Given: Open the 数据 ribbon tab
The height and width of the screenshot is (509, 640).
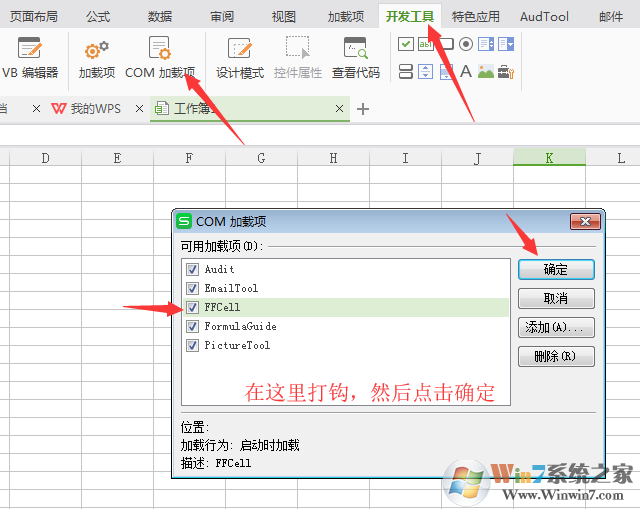Looking at the screenshot, I should (160, 17).
